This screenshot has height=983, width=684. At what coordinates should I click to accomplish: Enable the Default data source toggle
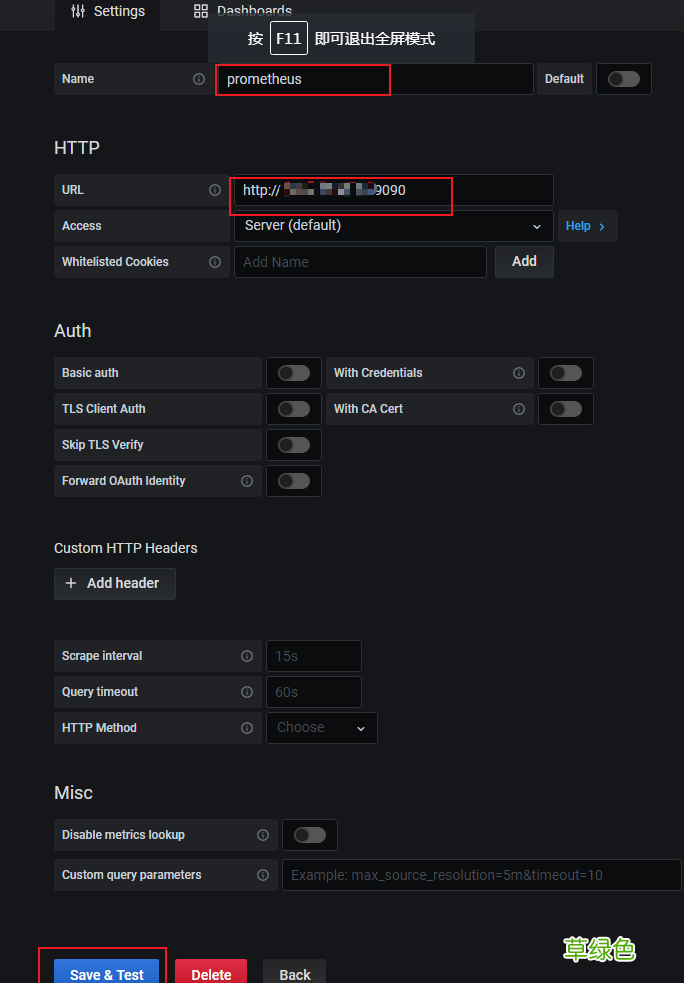click(623, 79)
